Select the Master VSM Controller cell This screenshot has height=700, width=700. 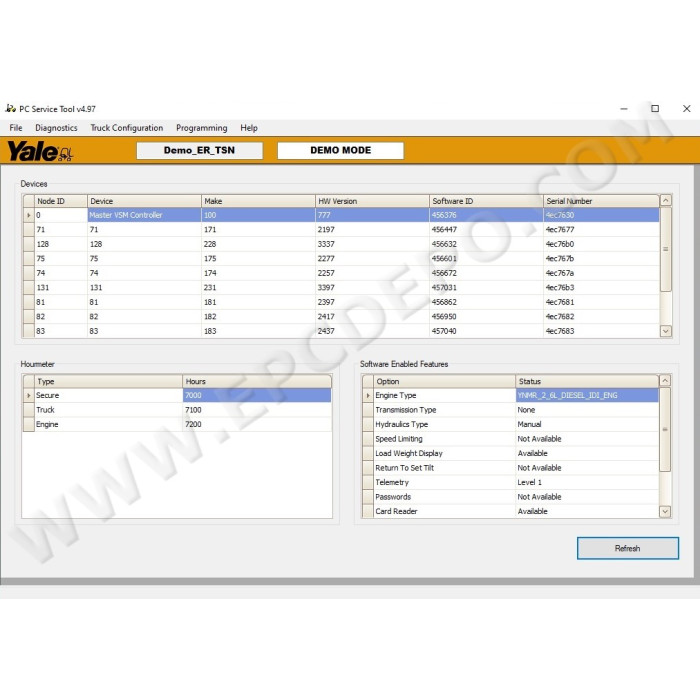click(144, 215)
